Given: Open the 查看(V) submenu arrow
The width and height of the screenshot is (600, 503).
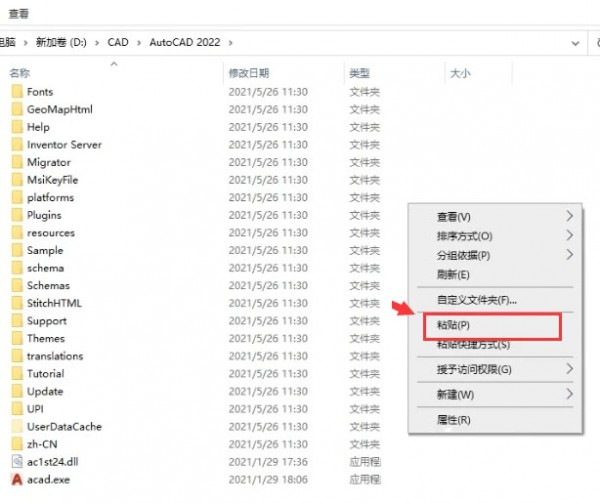Looking at the screenshot, I should [569, 216].
